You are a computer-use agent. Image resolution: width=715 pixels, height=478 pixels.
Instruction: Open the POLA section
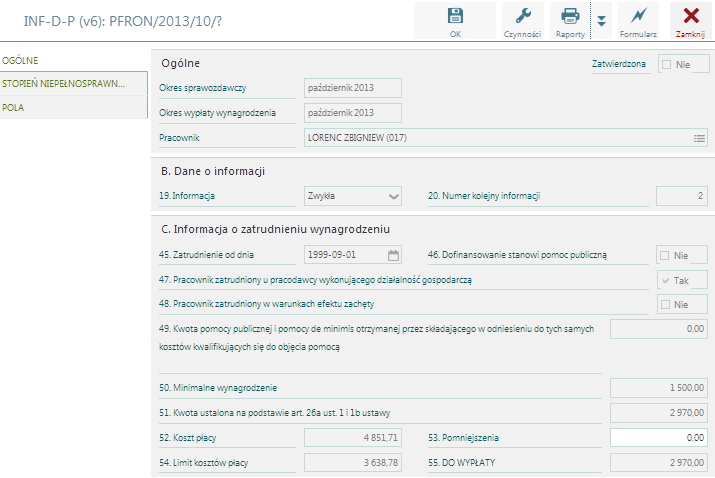pyautogui.click(x=73, y=107)
